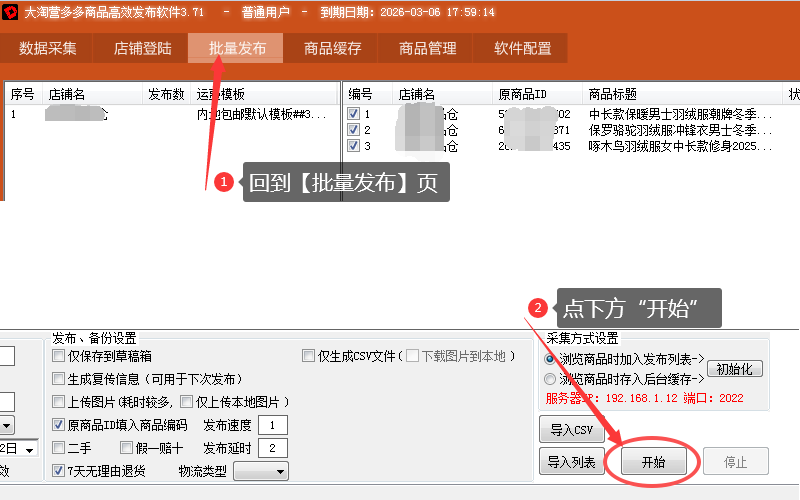Open the 商品缓存 tab

(332, 48)
